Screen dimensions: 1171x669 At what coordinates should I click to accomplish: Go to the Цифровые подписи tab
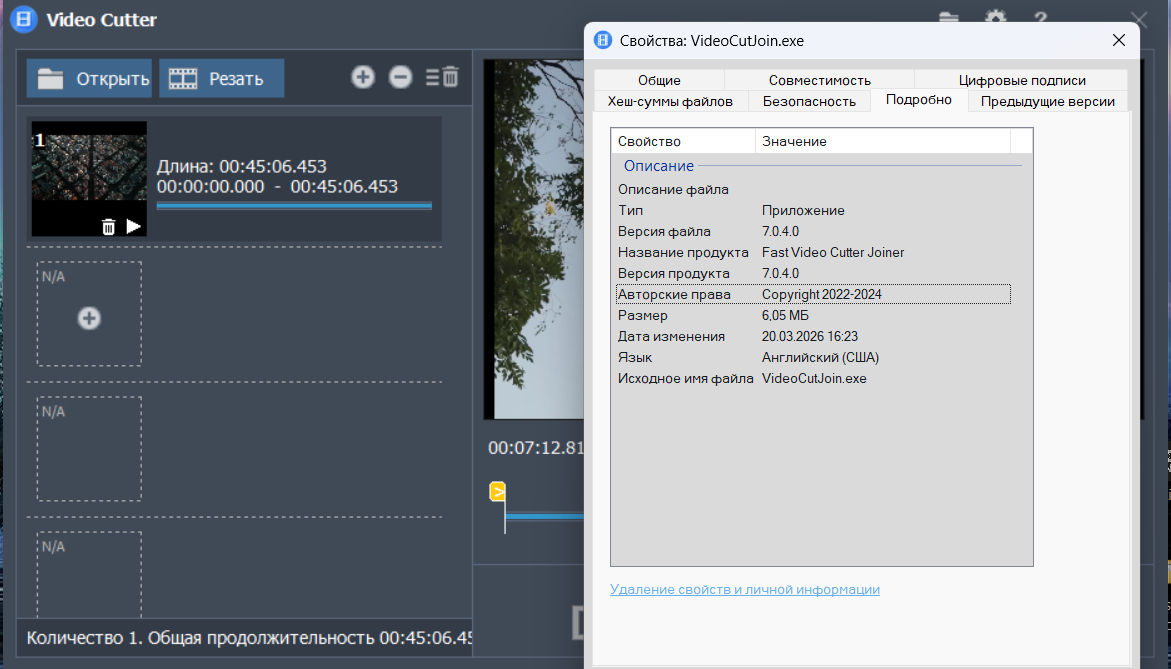(1021, 80)
